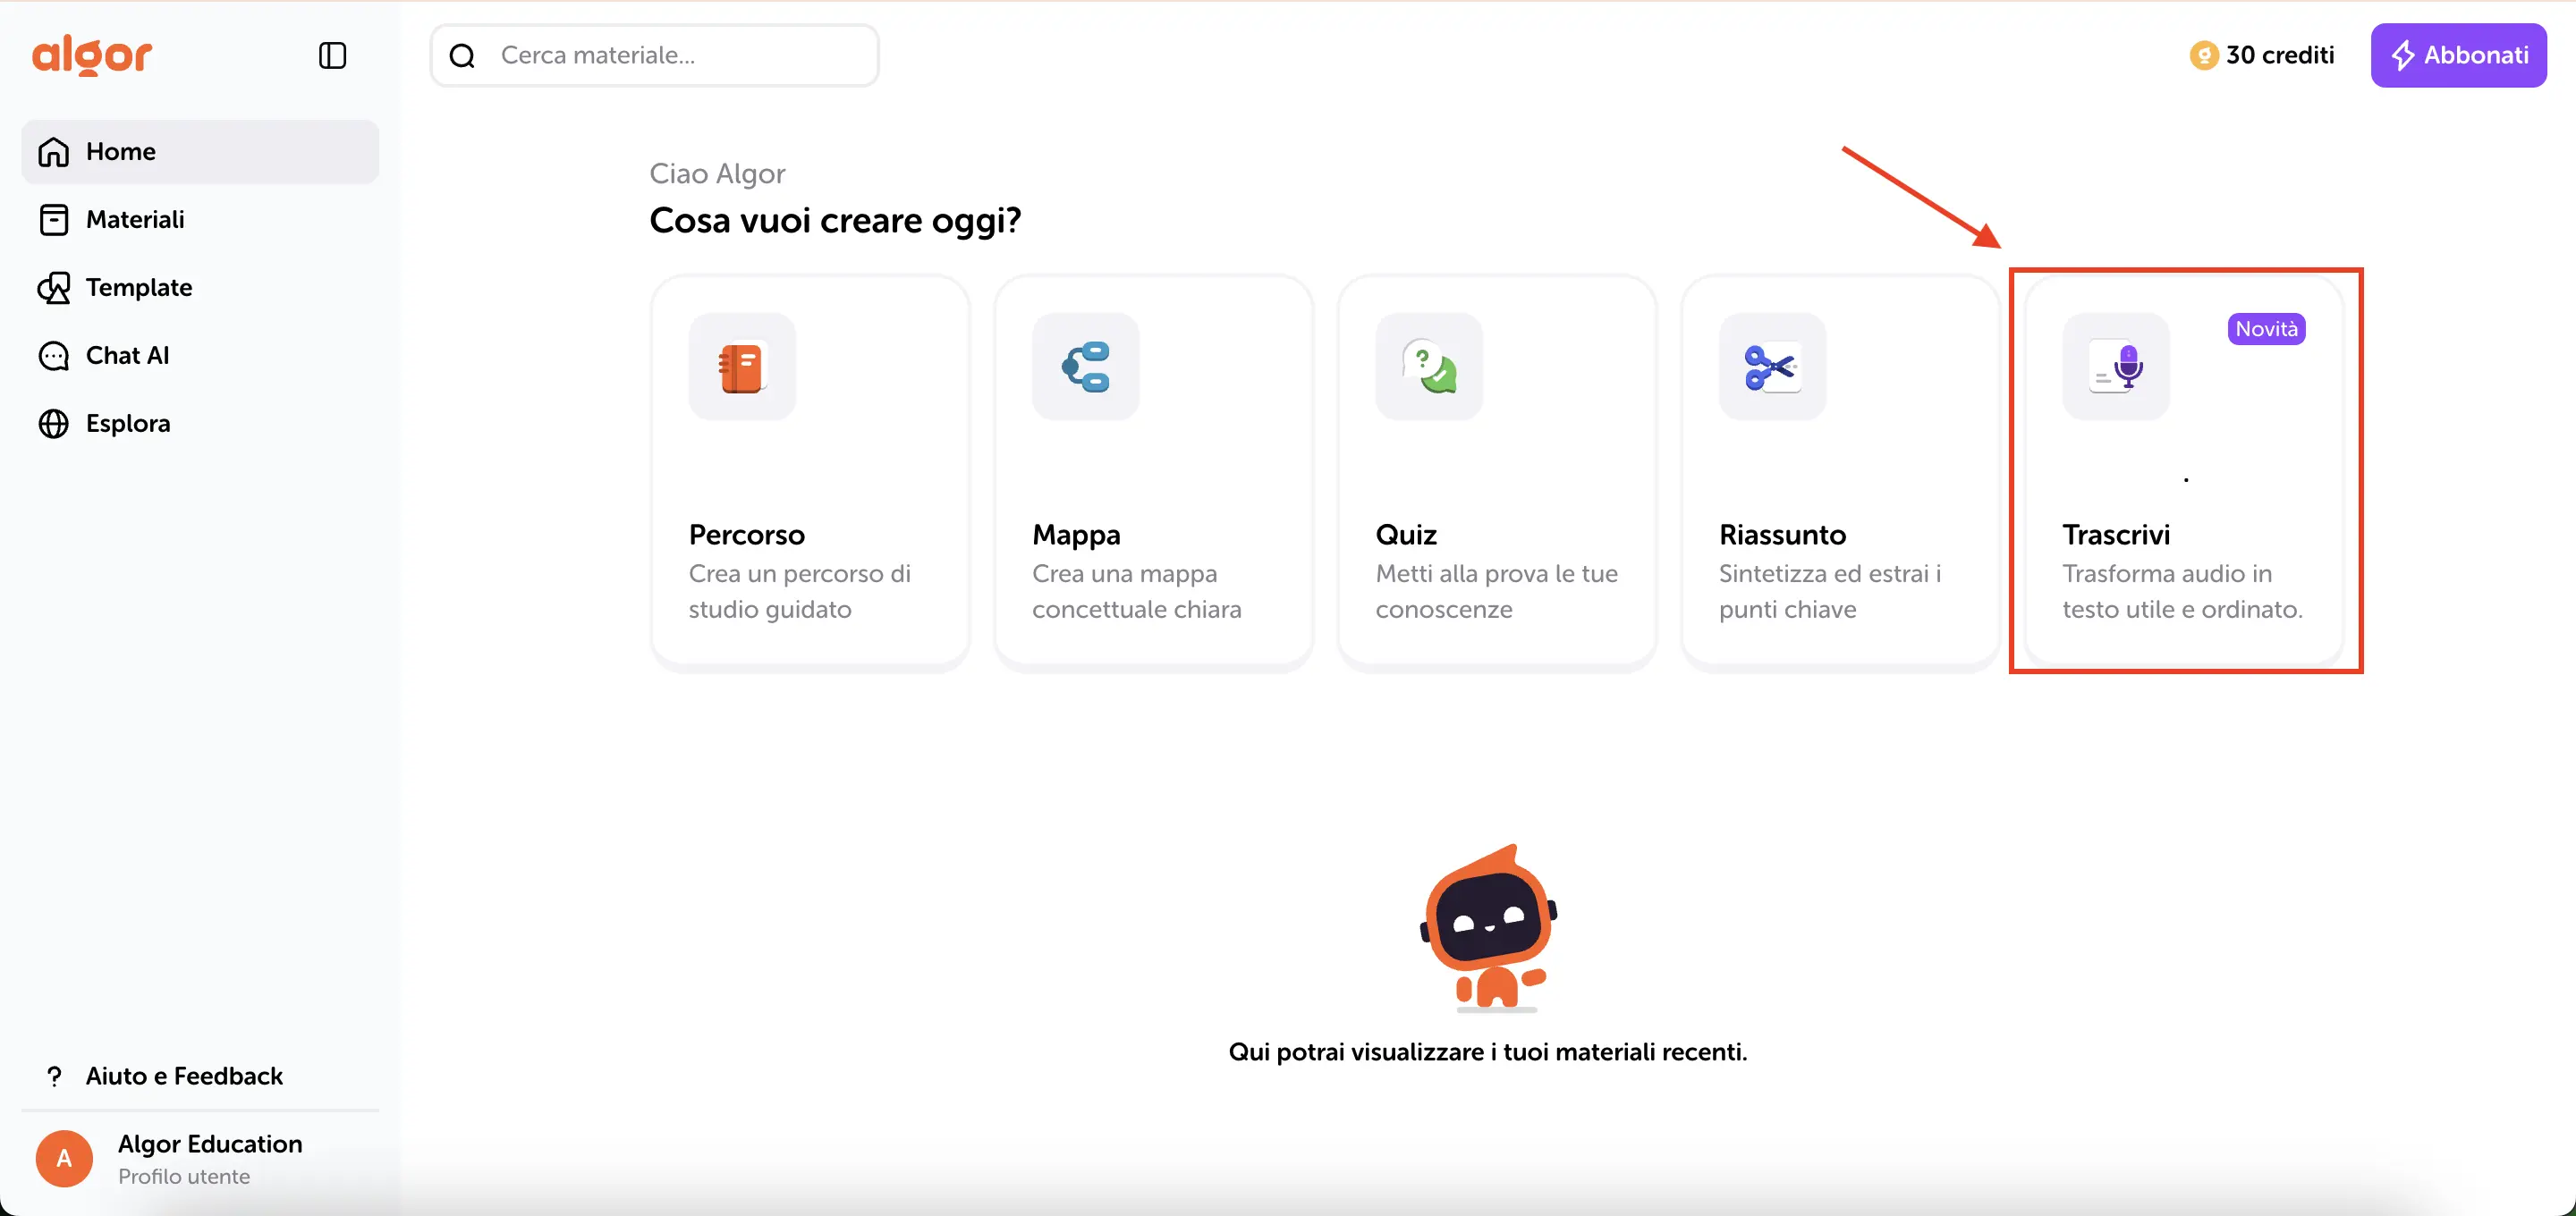Click the scissors Riassunto icon

pos(1772,367)
